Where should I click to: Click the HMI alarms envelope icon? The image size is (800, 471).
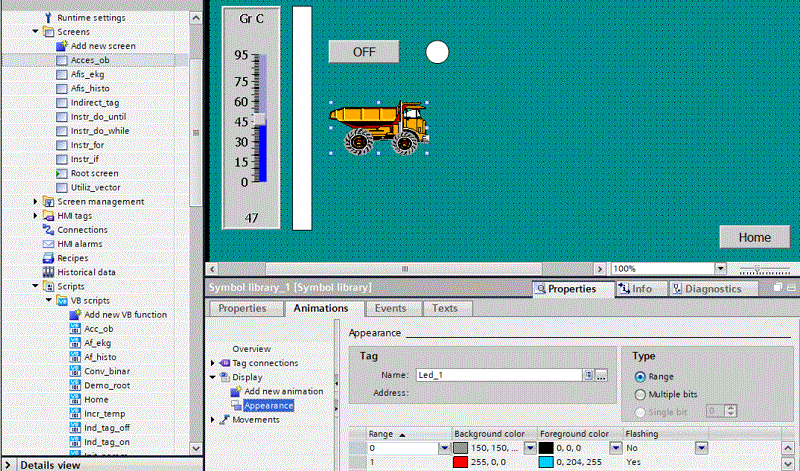coord(48,243)
